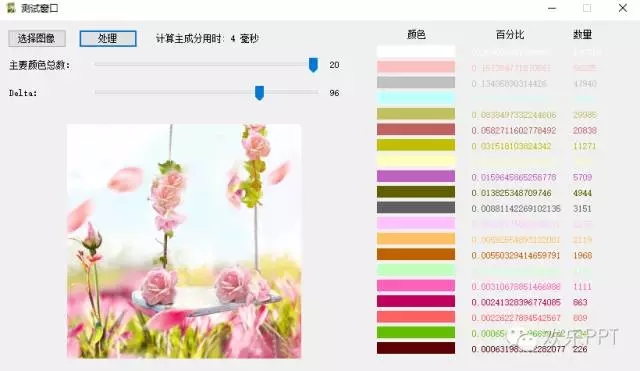The width and height of the screenshot is (640, 371).
Task: Click the app icon in the title bar
Action: pos(11,8)
